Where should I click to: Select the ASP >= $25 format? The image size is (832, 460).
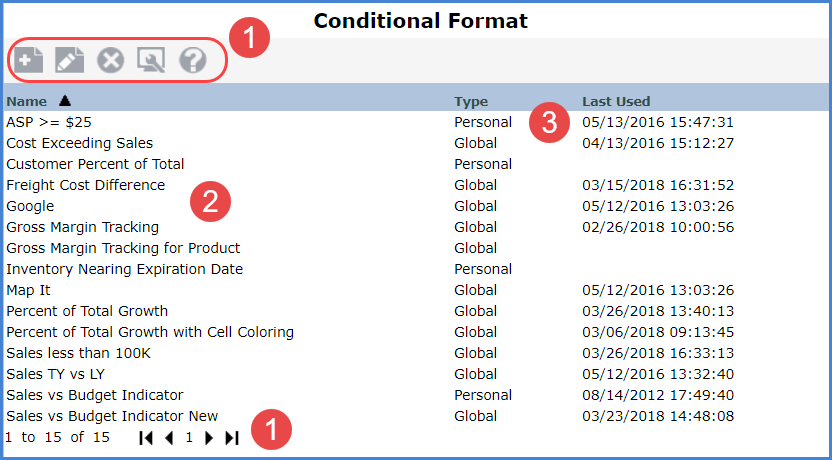coord(49,122)
